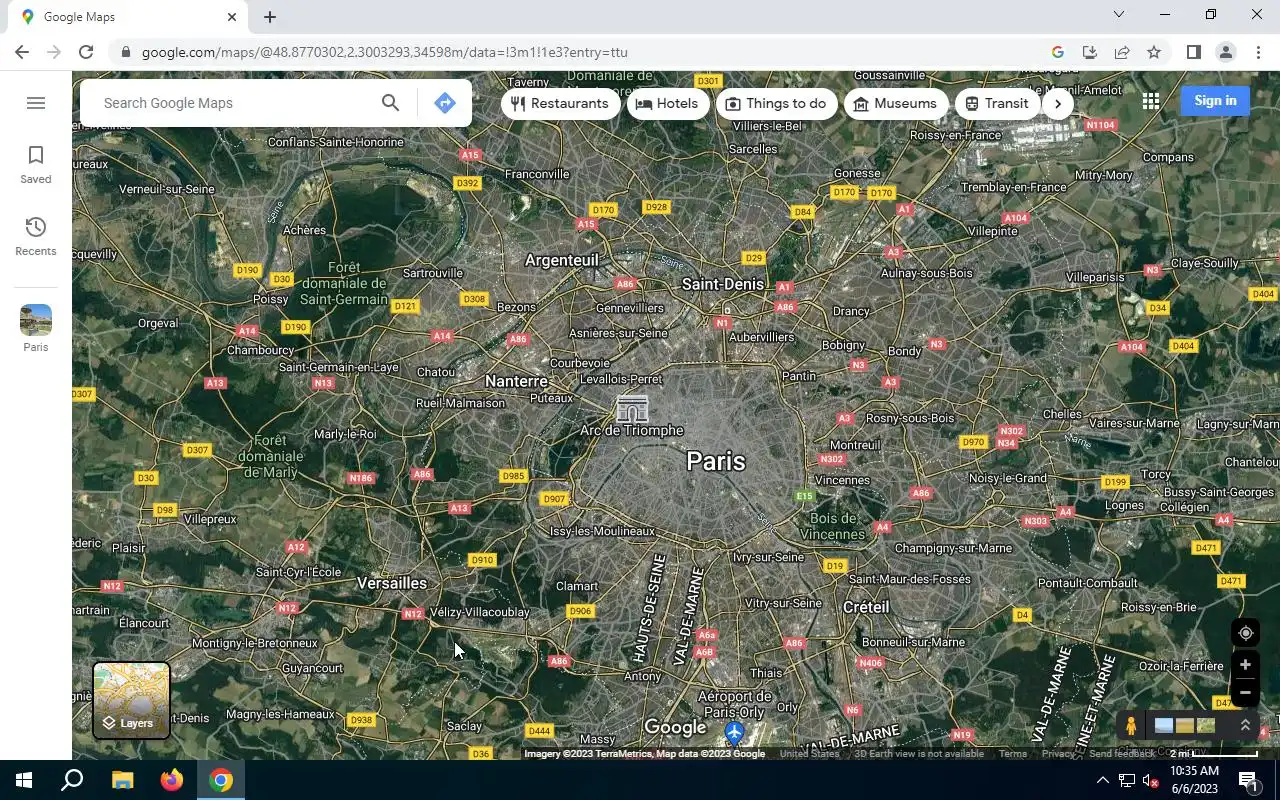Toggle the Chrome side panel

coord(1193,52)
